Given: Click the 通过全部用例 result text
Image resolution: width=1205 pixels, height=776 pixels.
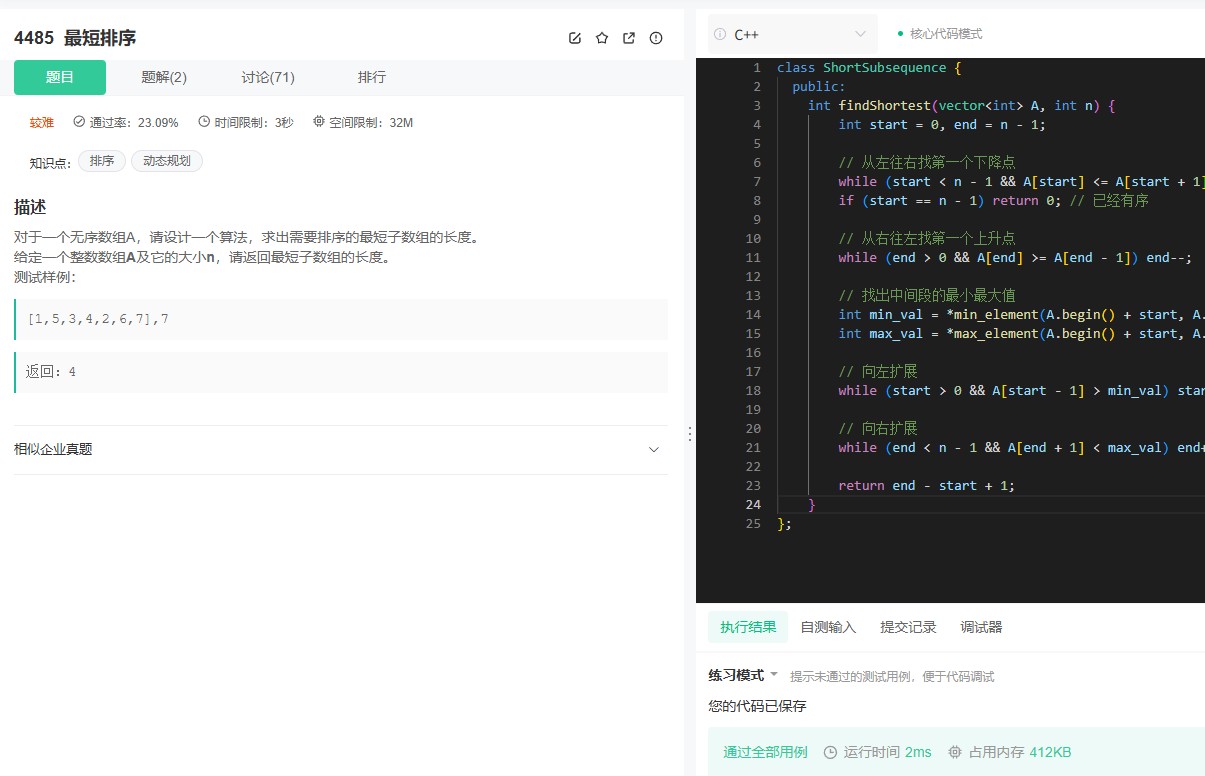Looking at the screenshot, I should point(765,752).
